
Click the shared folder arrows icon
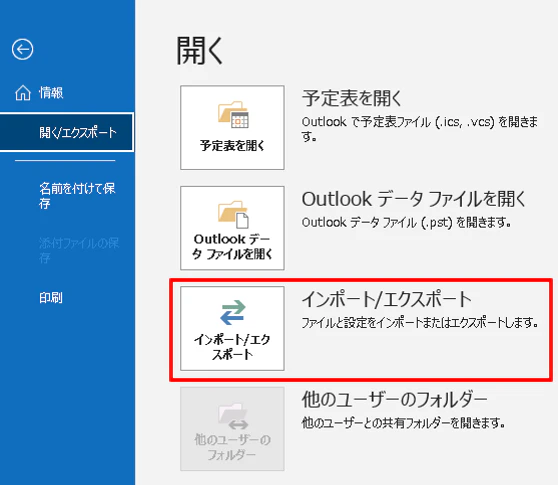[233, 416]
